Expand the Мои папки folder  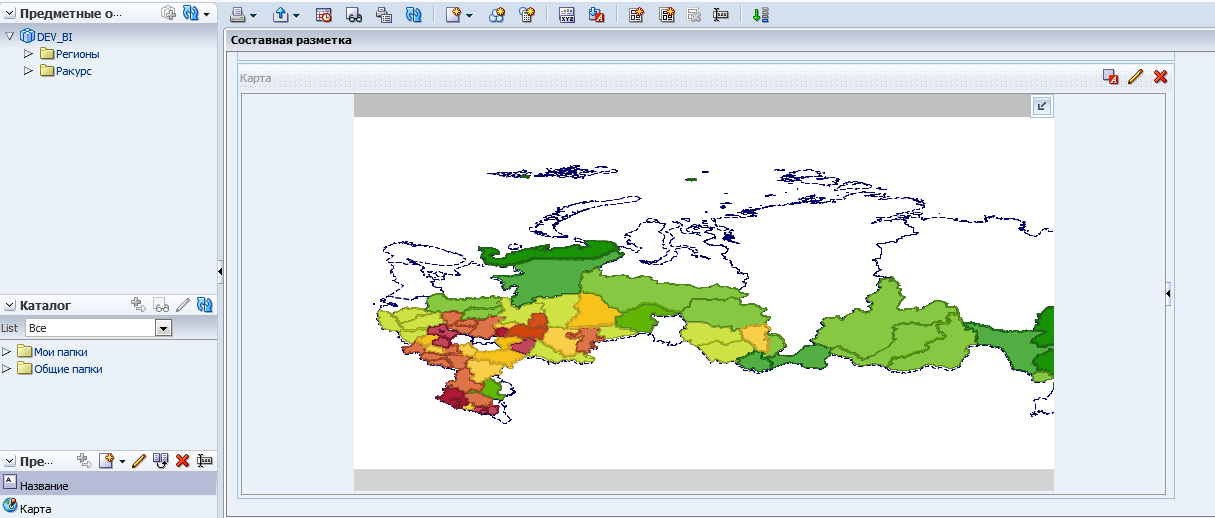(x=7, y=352)
